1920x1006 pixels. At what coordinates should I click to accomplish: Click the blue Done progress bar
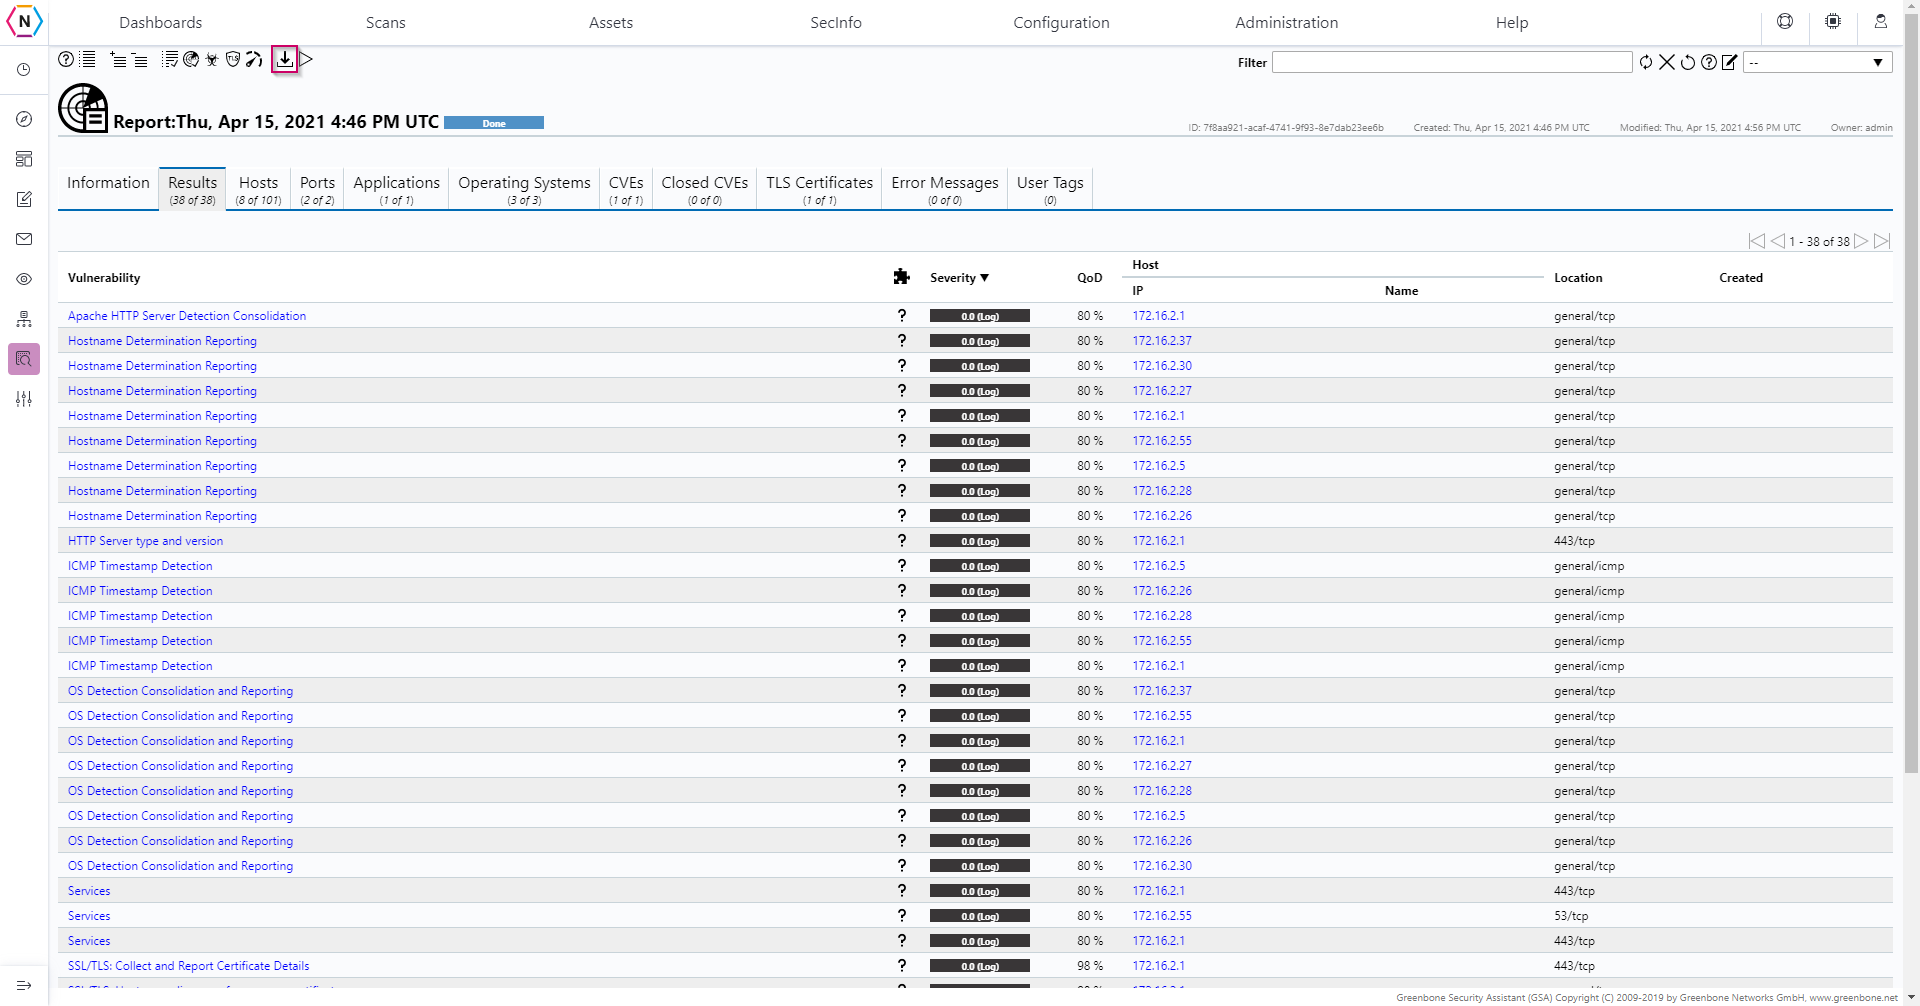pyautogui.click(x=494, y=123)
